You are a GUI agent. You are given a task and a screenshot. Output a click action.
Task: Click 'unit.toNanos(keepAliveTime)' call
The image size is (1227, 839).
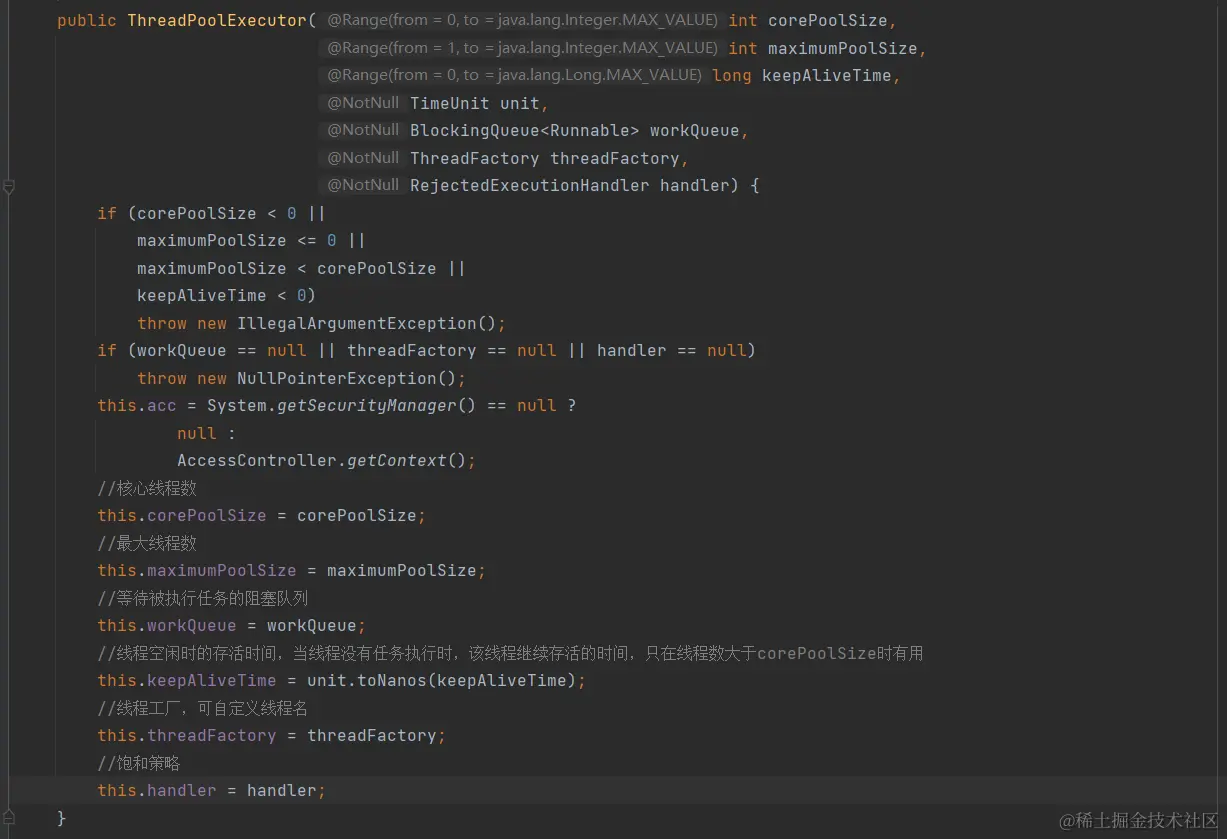tap(441, 681)
